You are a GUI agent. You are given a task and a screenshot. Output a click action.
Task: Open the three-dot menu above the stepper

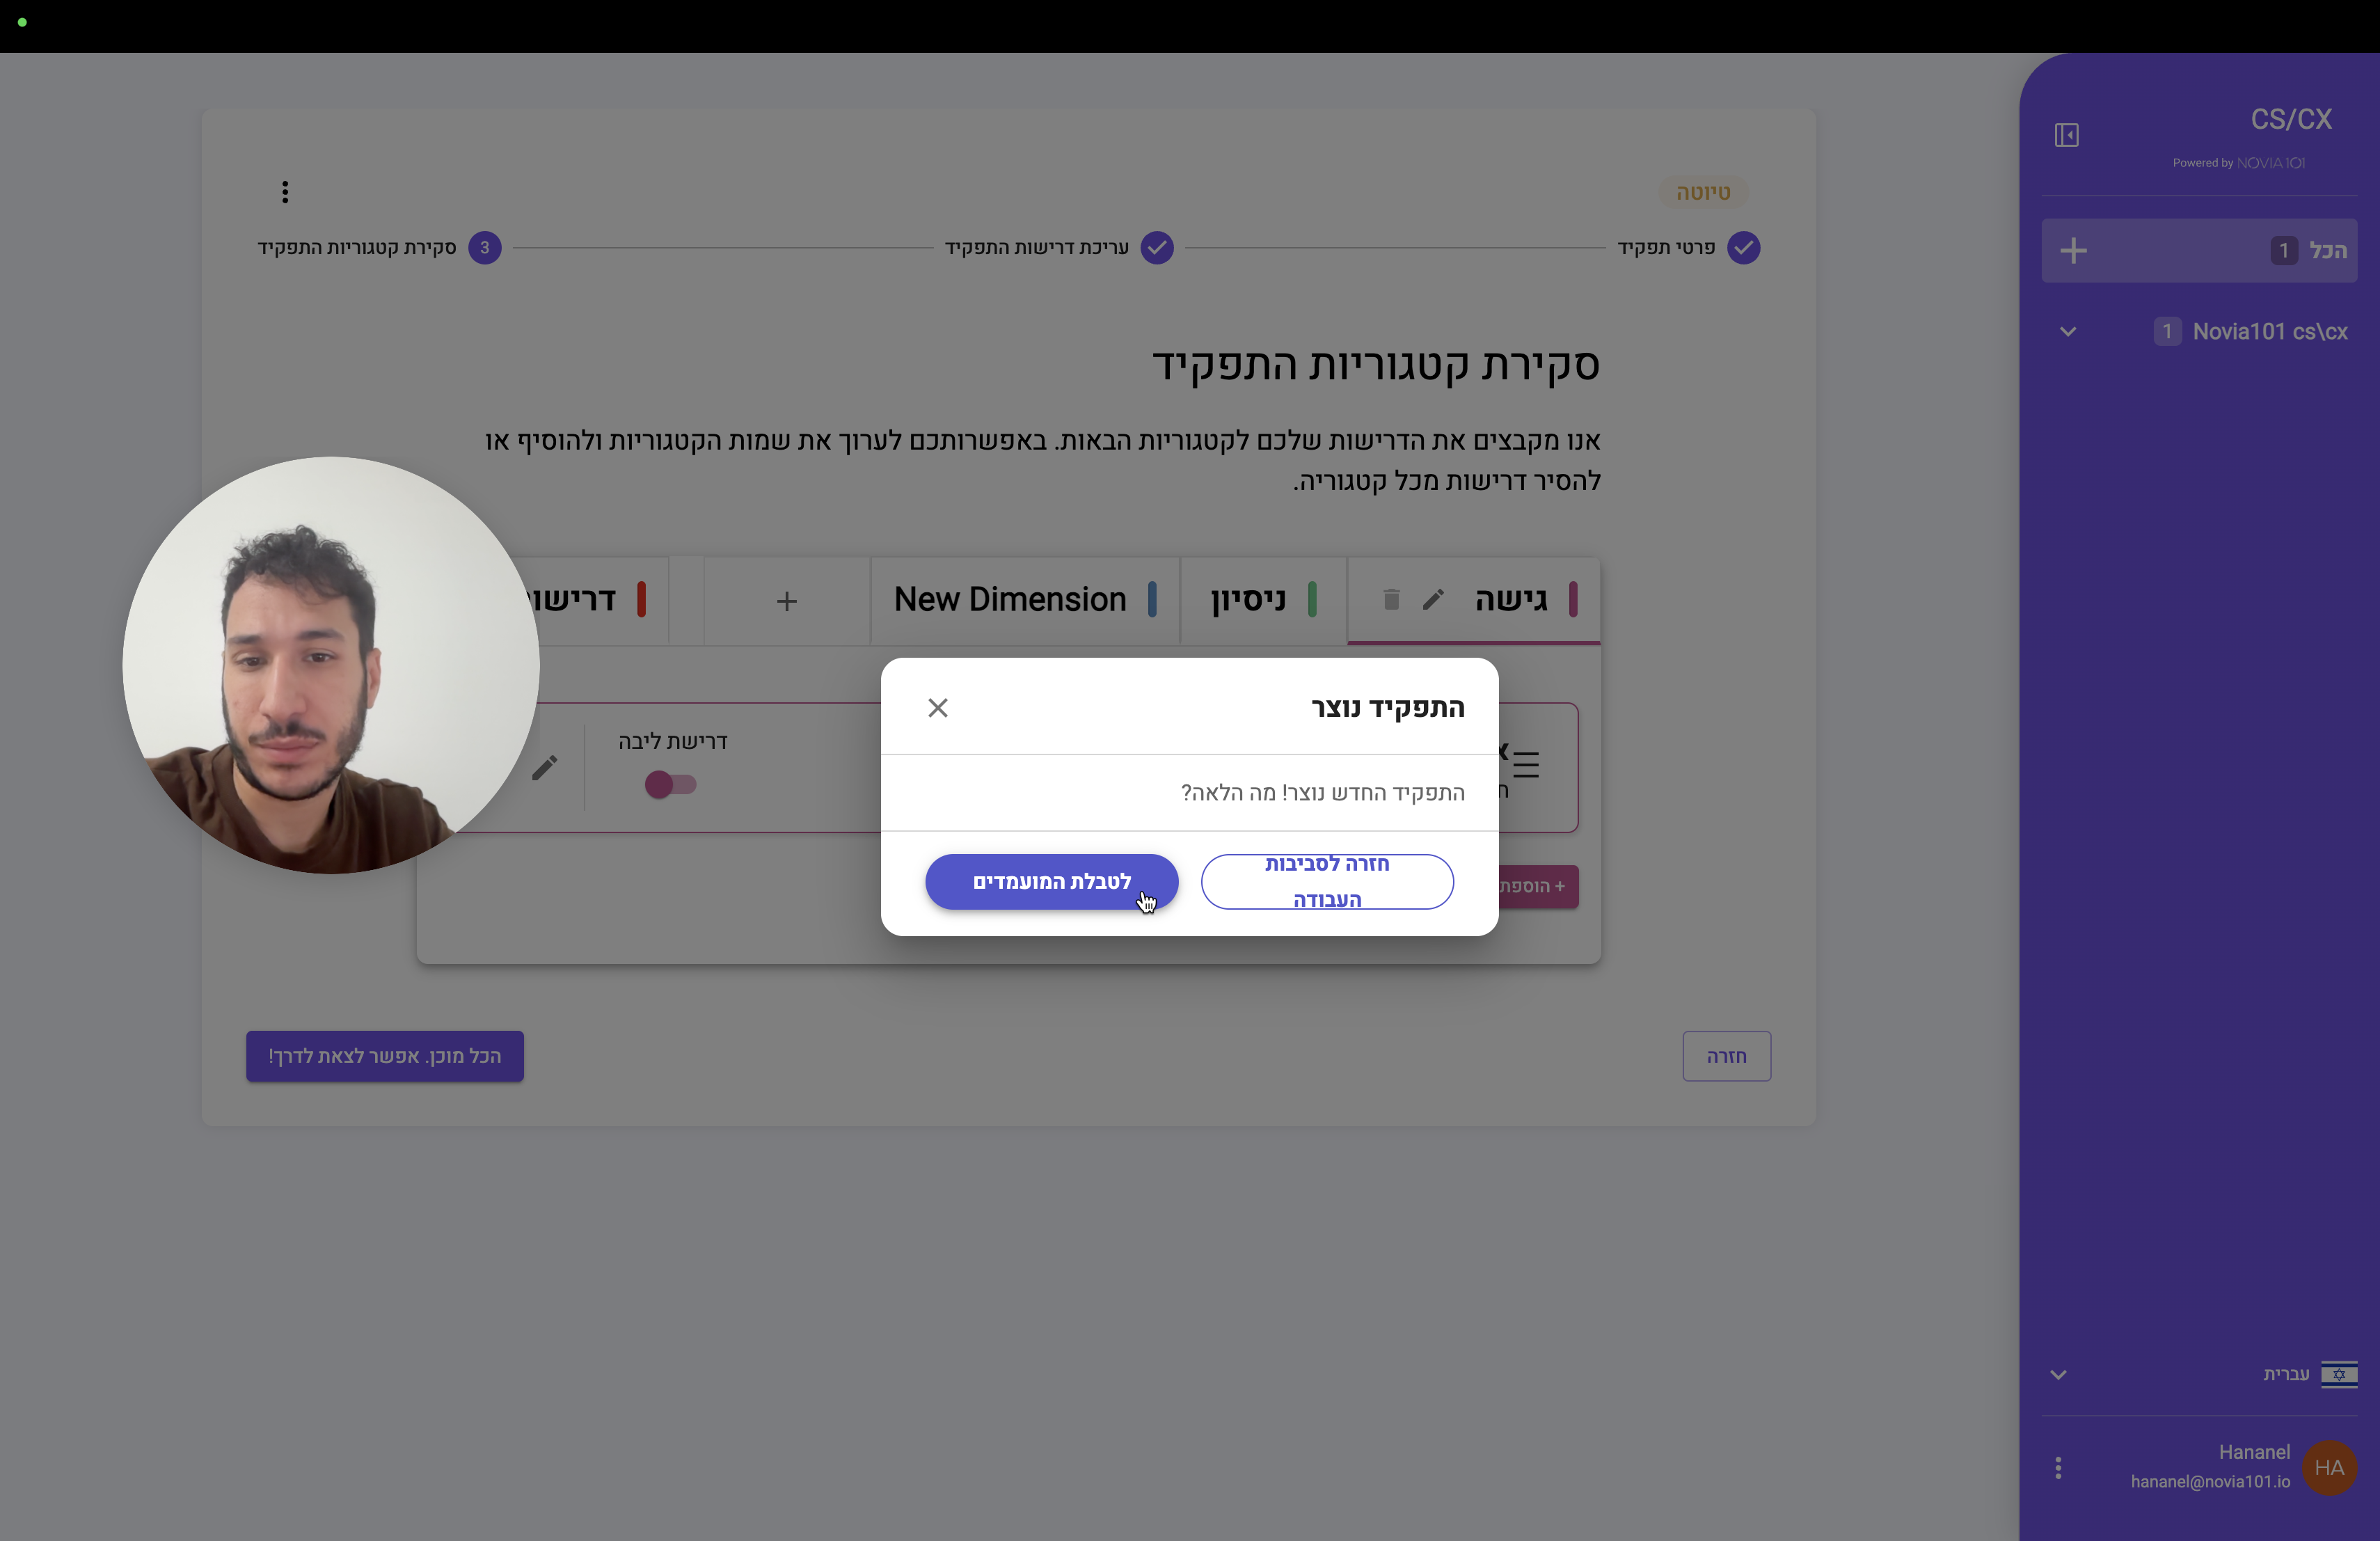click(x=285, y=192)
